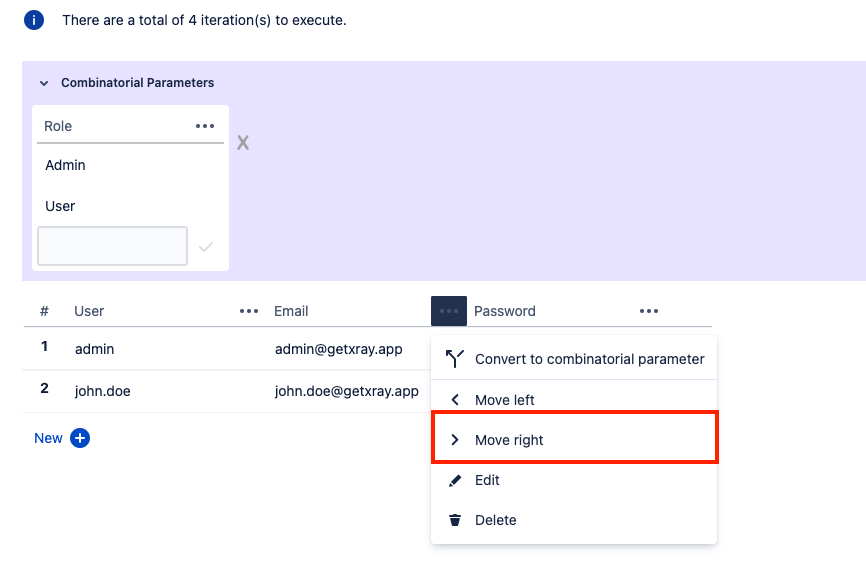This screenshot has width=866, height=564.
Task: Select Edit from the column menu
Action: pyautogui.click(x=574, y=480)
